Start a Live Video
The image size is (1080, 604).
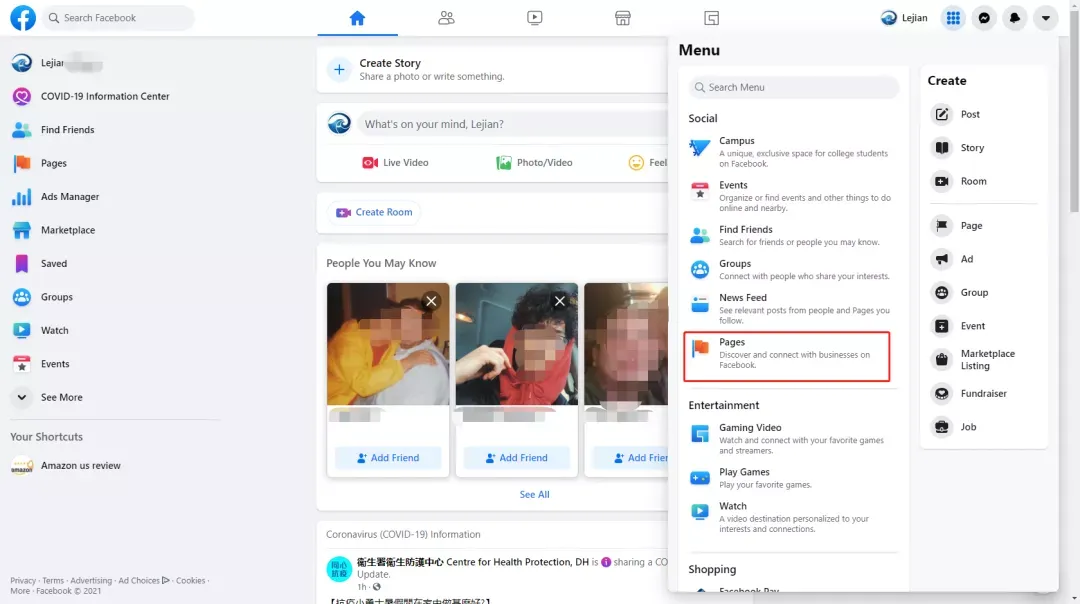pos(395,163)
